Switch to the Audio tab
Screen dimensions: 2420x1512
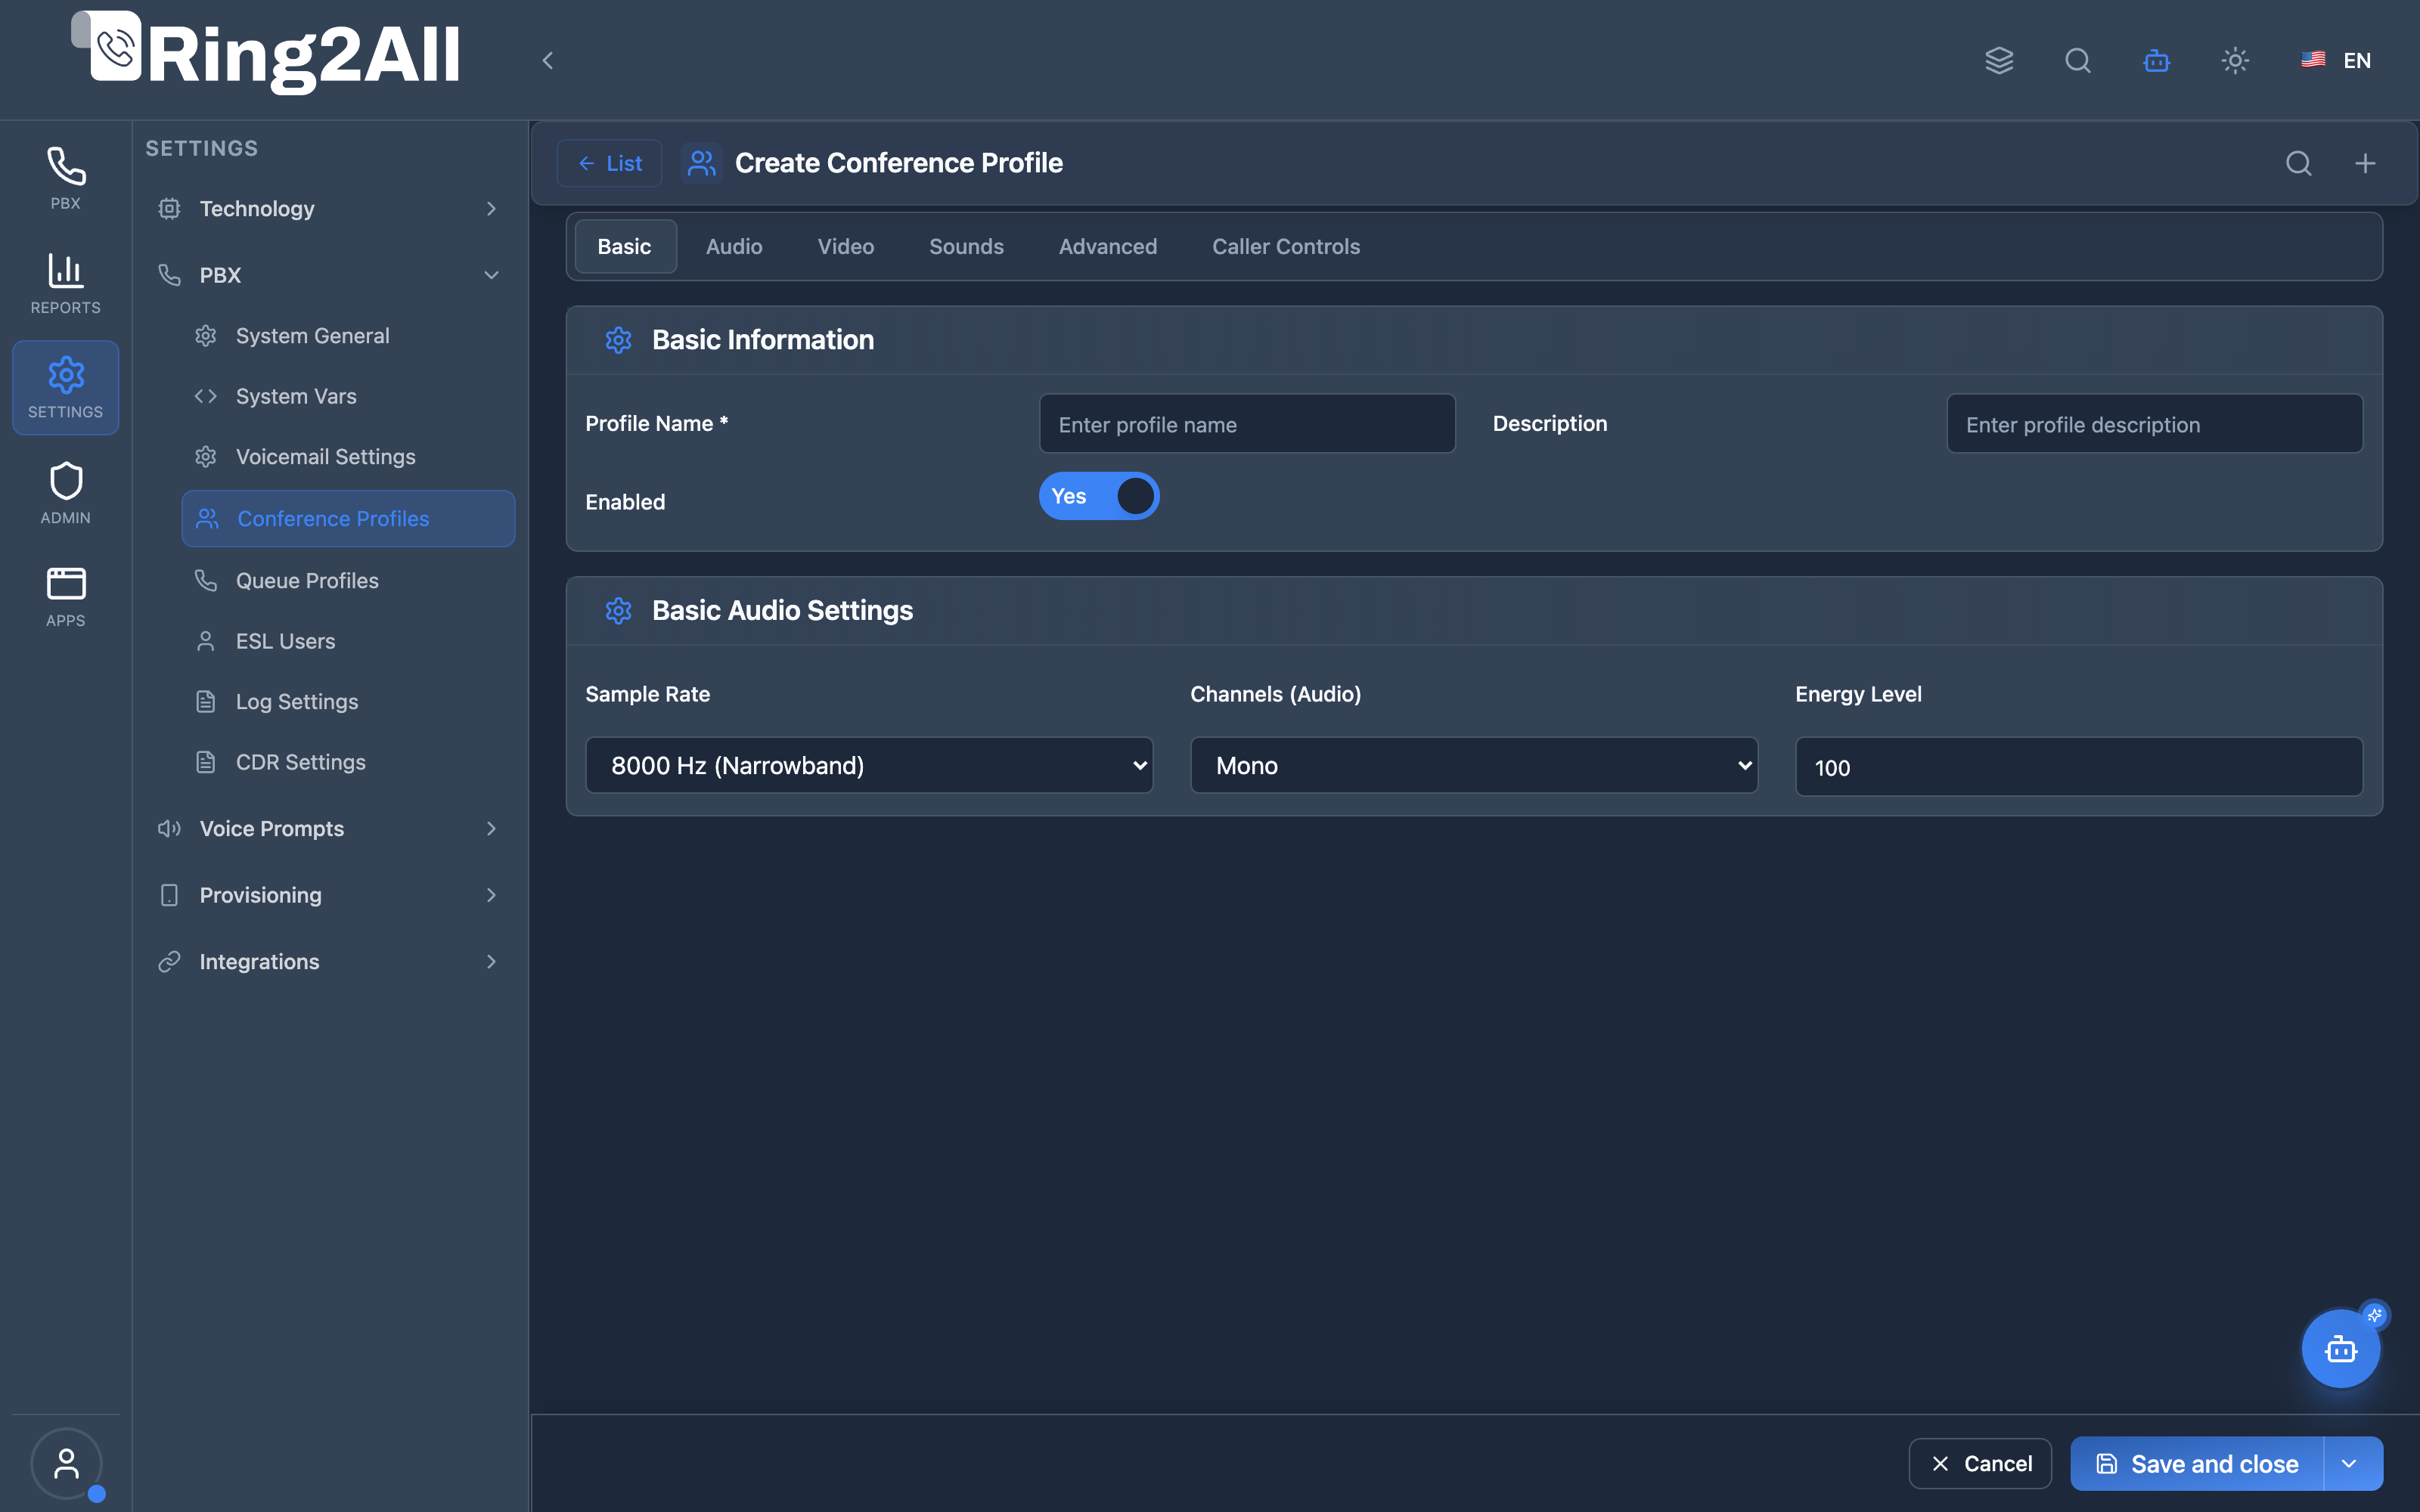click(x=734, y=246)
